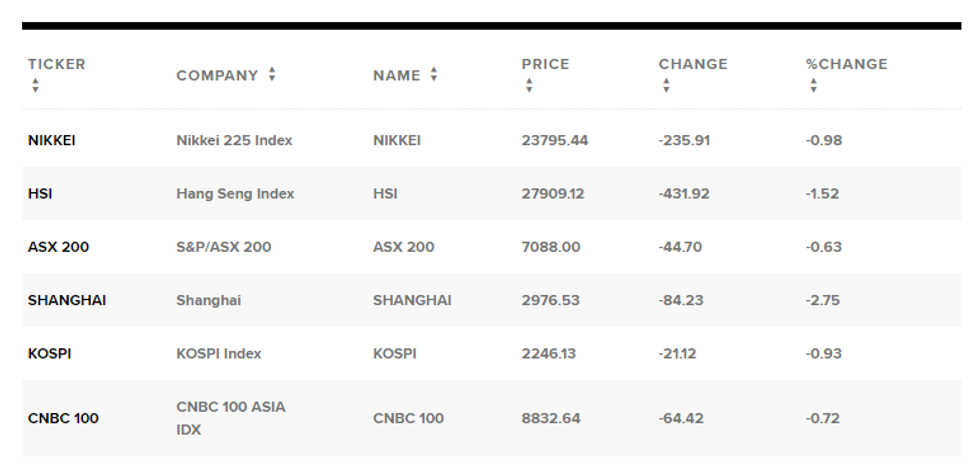Click the COMPANY column header text
The image size is (980, 475).
(x=217, y=75)
